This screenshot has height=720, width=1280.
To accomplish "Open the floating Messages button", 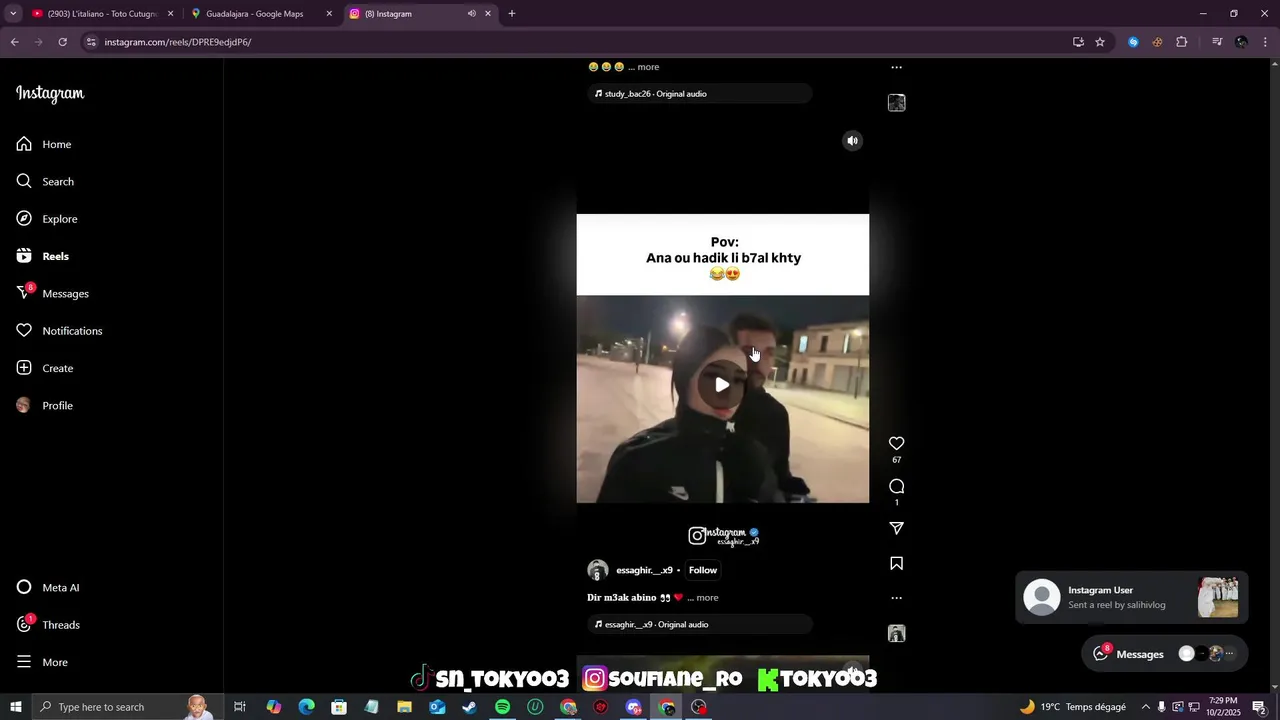I will (1165, 654).
